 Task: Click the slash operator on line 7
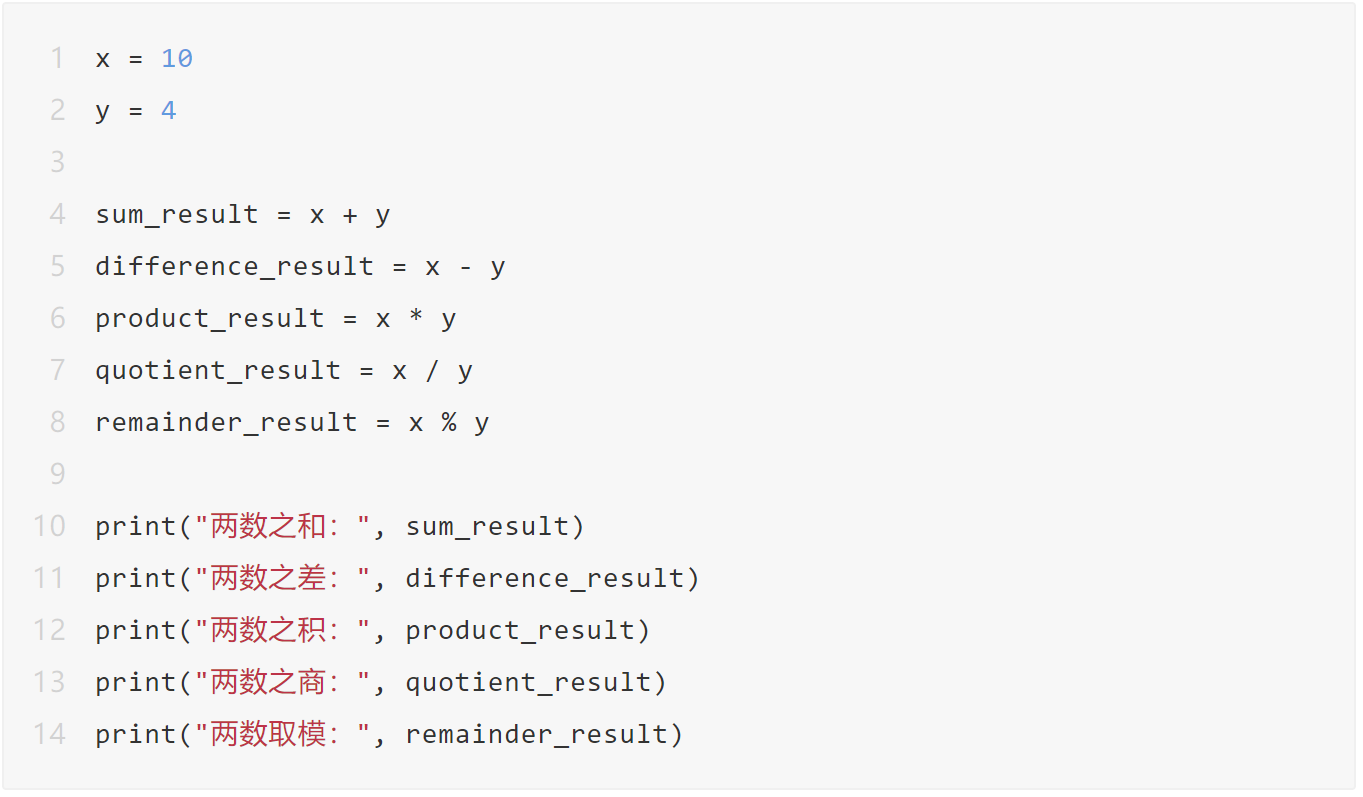pyautogui.click(x=431, y=371)
